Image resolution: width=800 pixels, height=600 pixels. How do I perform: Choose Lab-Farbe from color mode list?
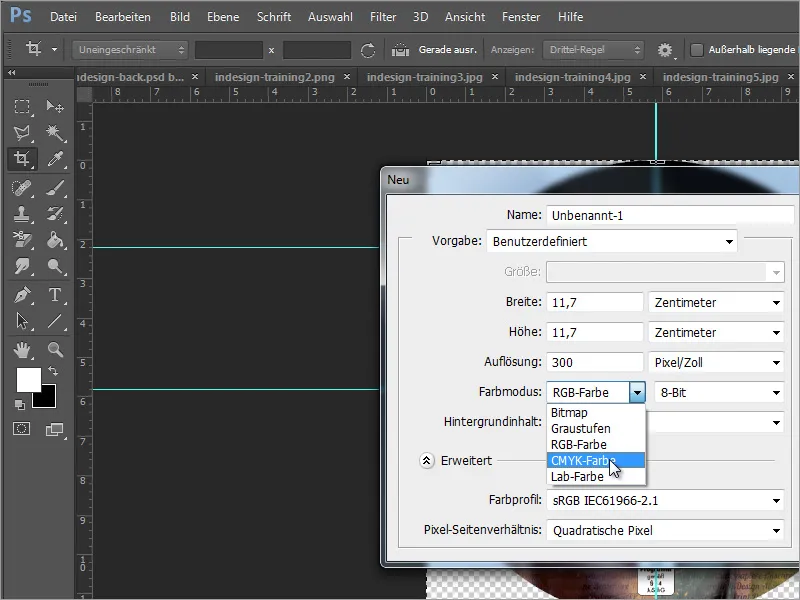596,477
